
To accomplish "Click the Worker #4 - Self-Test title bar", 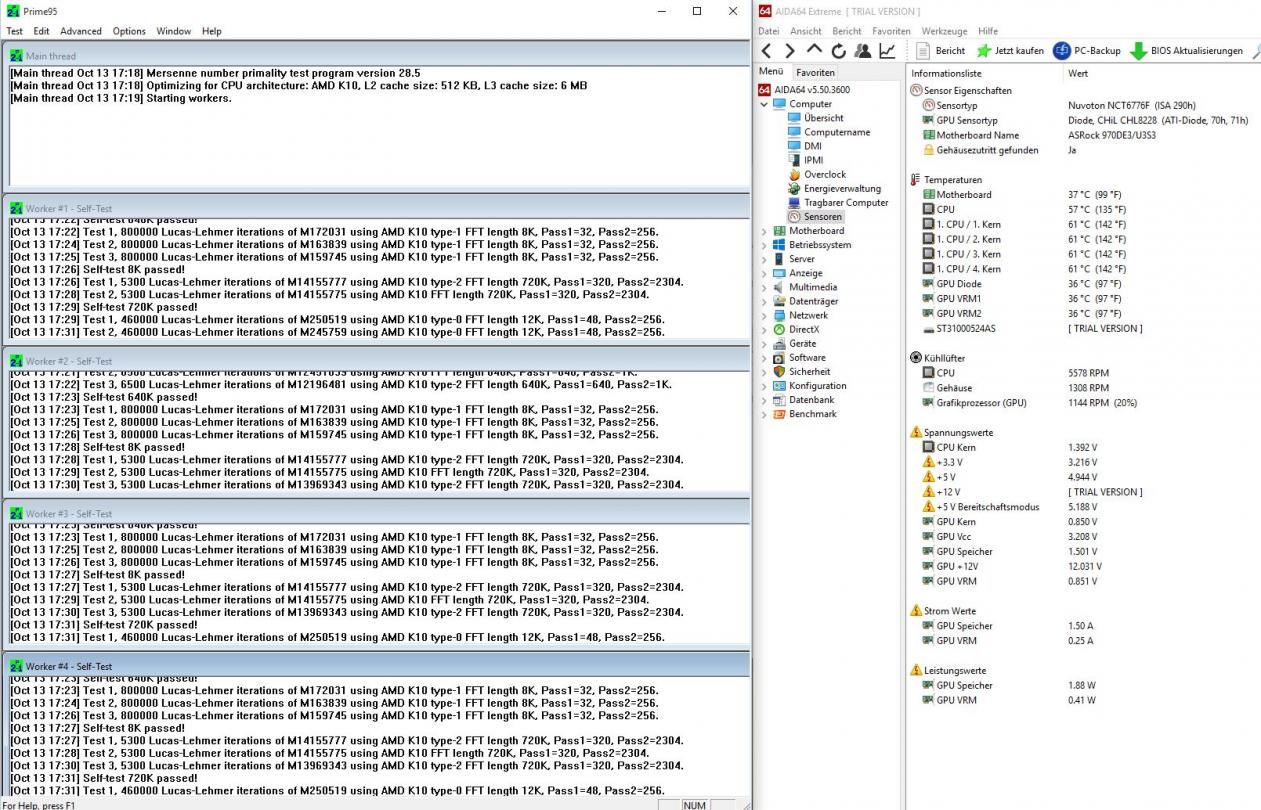I will click(x=378, y=665).
